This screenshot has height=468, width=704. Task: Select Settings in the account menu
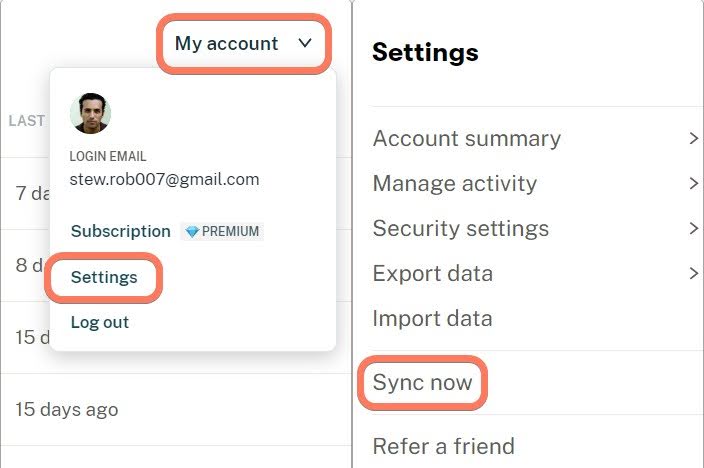click(x=104, y=277)
